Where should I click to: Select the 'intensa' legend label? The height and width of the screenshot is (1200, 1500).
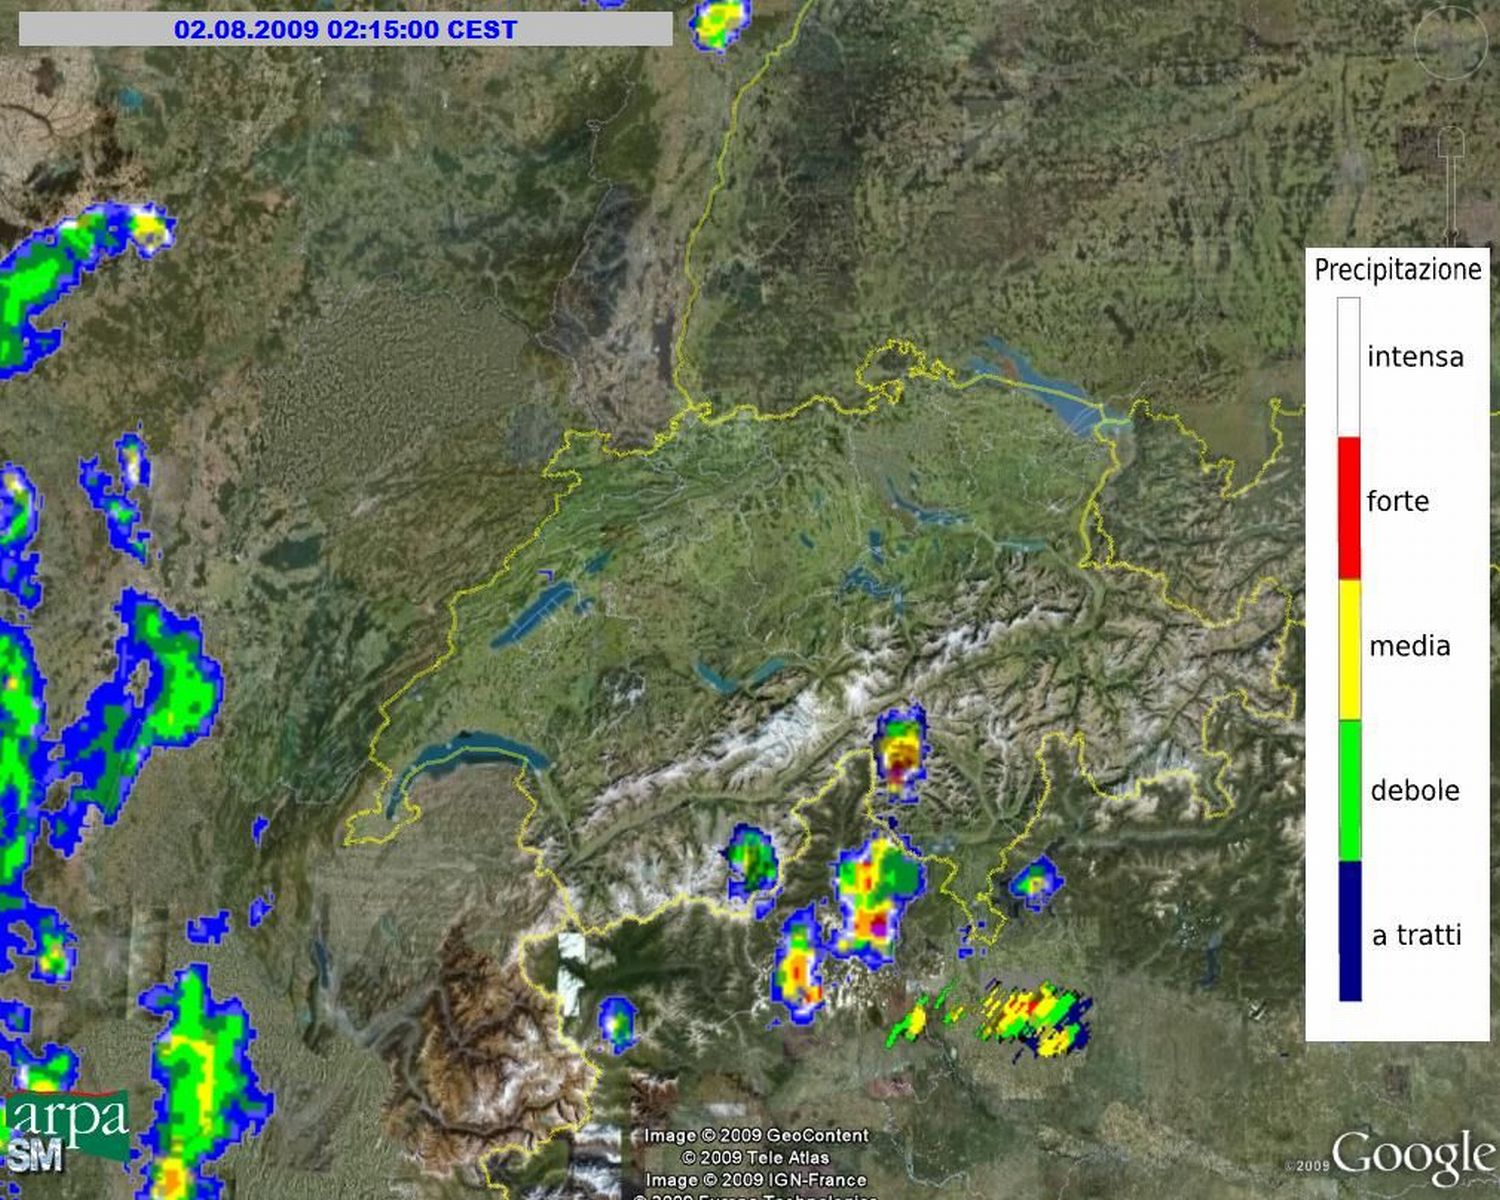[x=1415, y=357]
